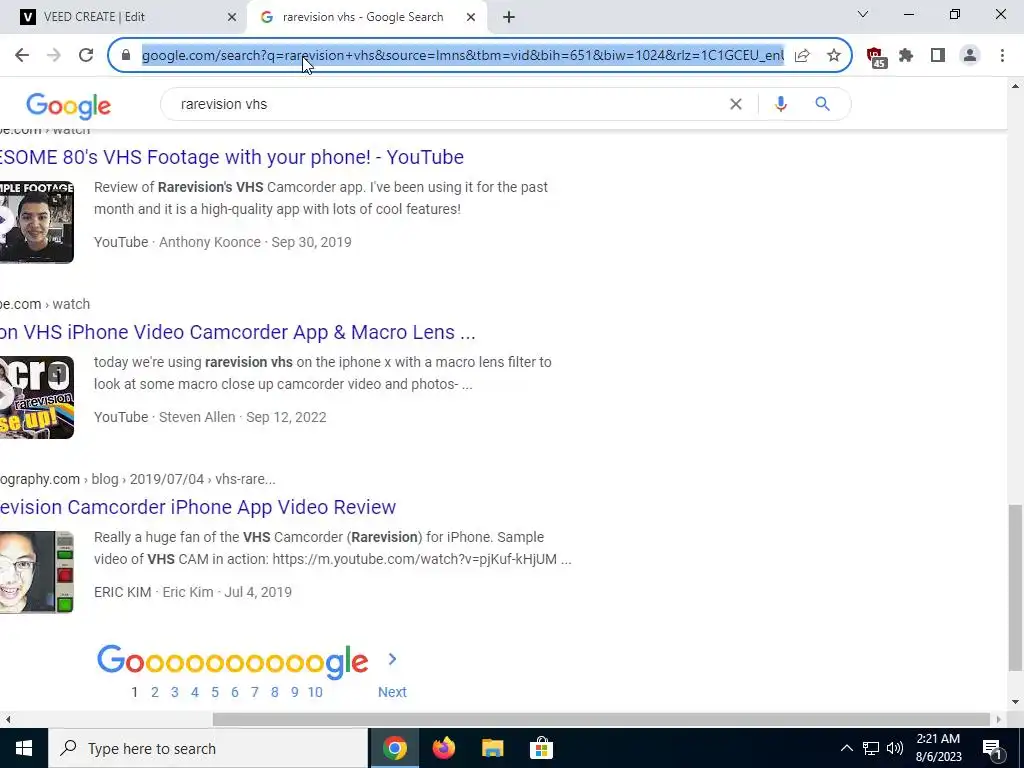The height and width of the screenshot is (768, 1024).
Task: Click the Steven Allen author text
Action: (x=197, y=417)
